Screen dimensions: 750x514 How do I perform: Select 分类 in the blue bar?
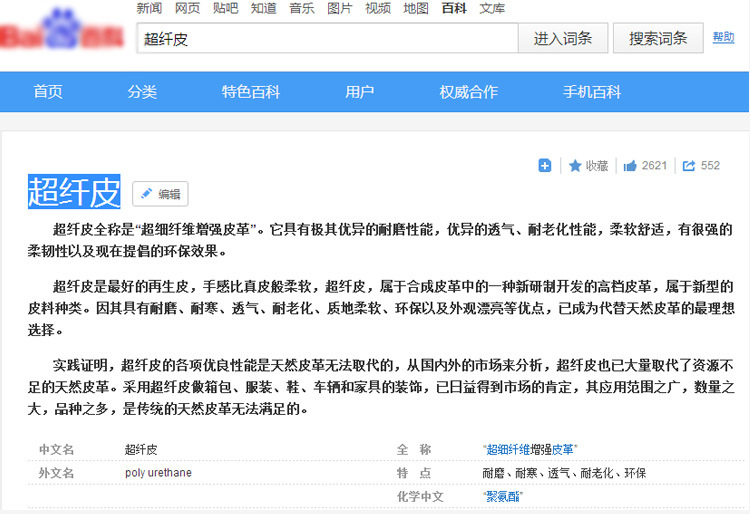click(142, 91)
